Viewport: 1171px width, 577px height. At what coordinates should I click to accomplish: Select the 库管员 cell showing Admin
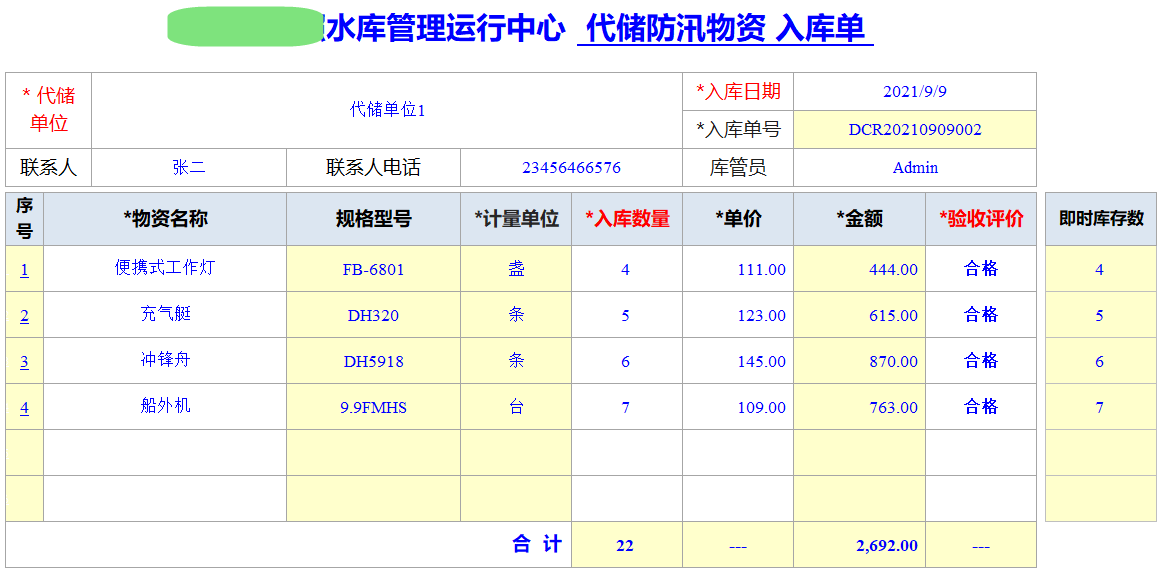tap(916, 167)
